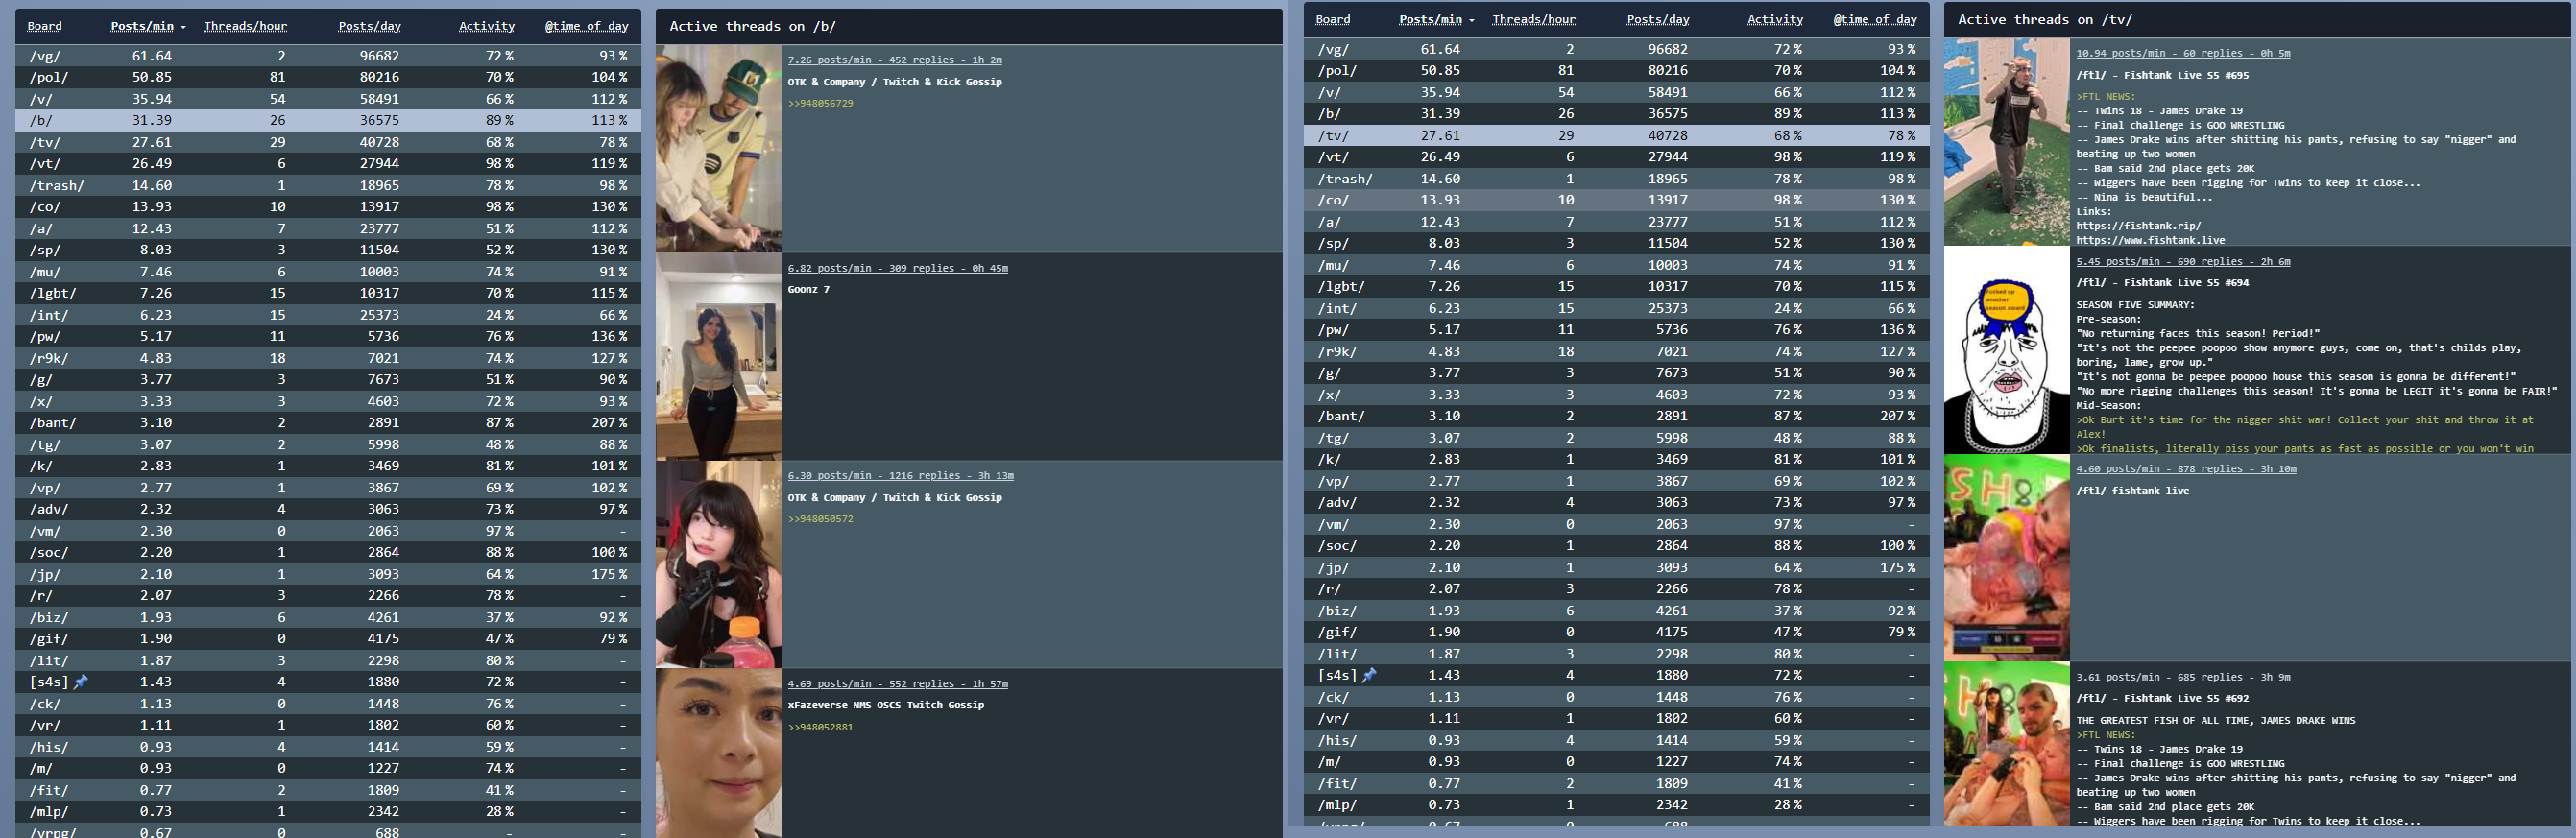
Task: Open the /tv/ thread link with 685 replies
Action: pyautogui.click(x=2182, y=677)
